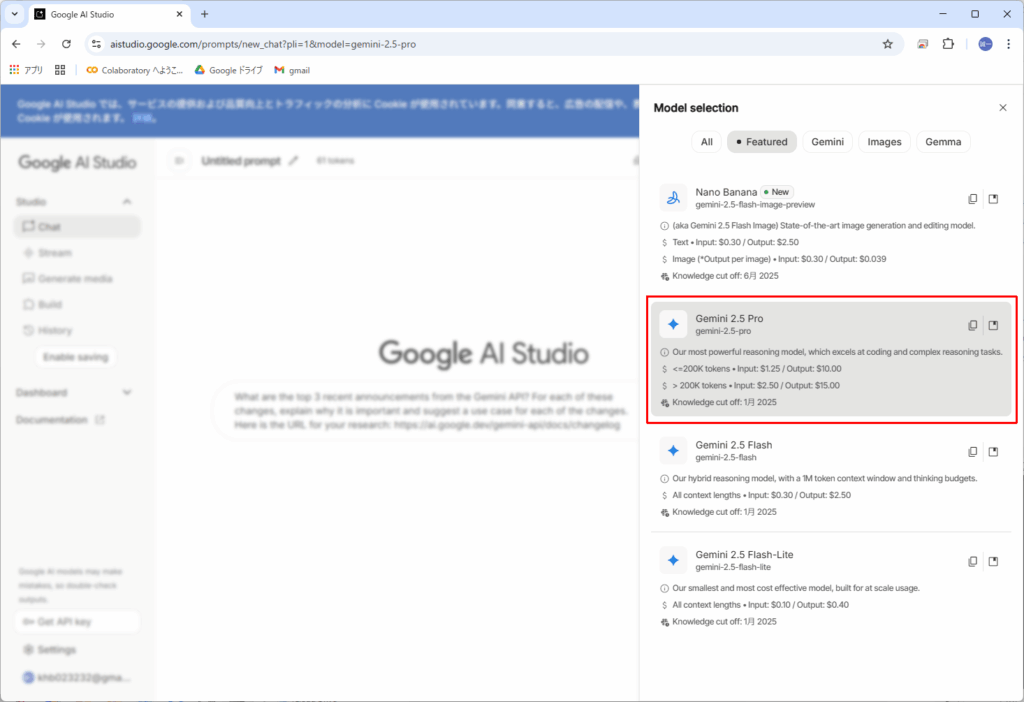Click the Nano Banana model logo
Screen dimensions: 1024x702
[x=673, y=198]
